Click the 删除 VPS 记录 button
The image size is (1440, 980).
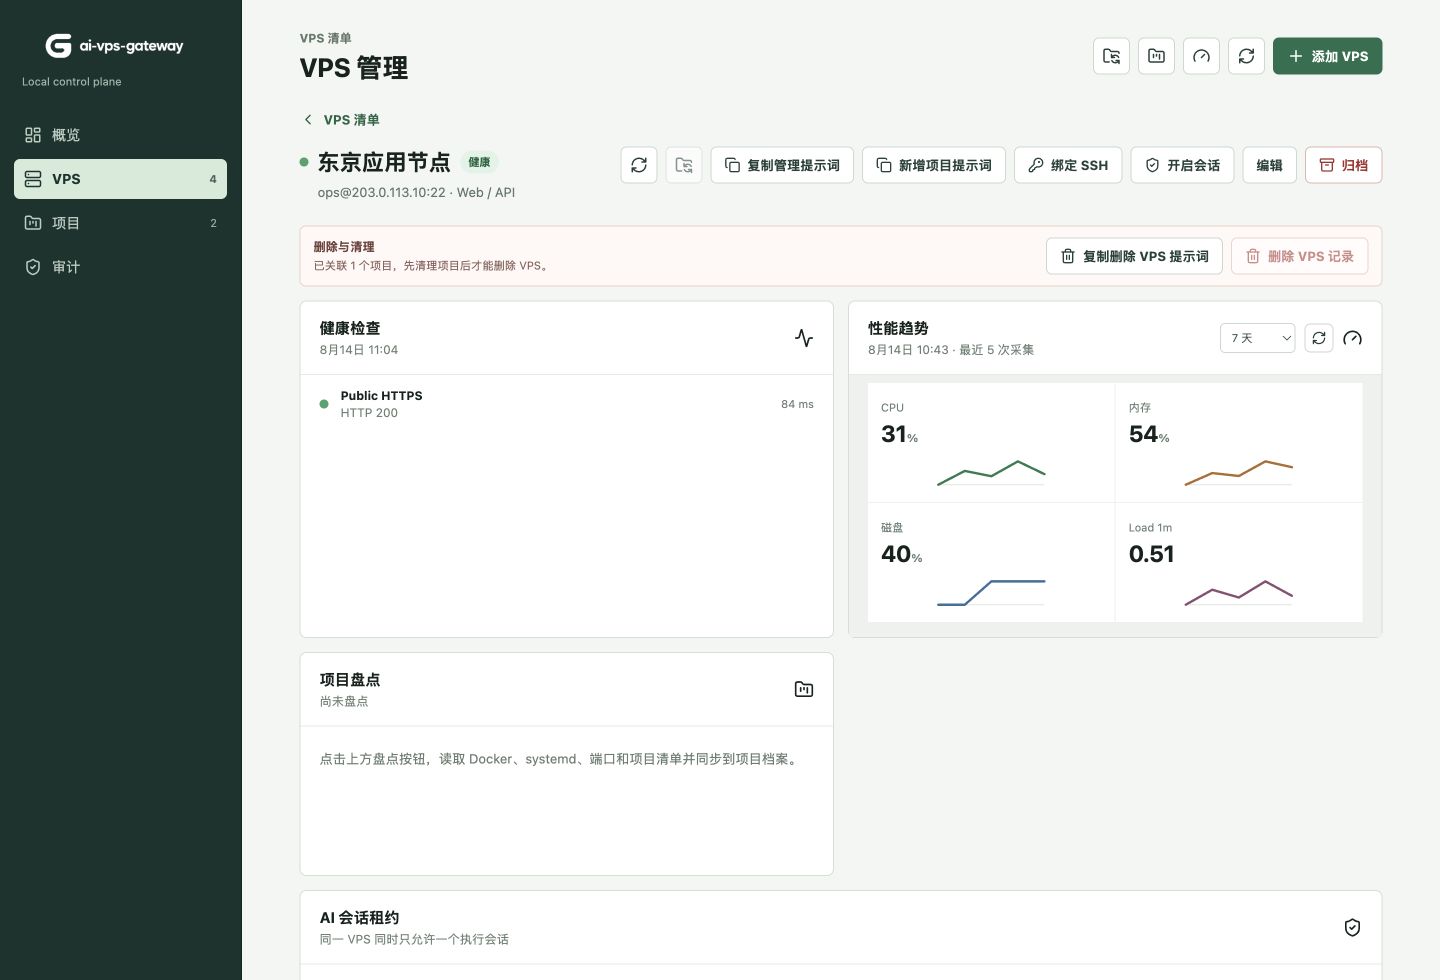coord(1299,256)
